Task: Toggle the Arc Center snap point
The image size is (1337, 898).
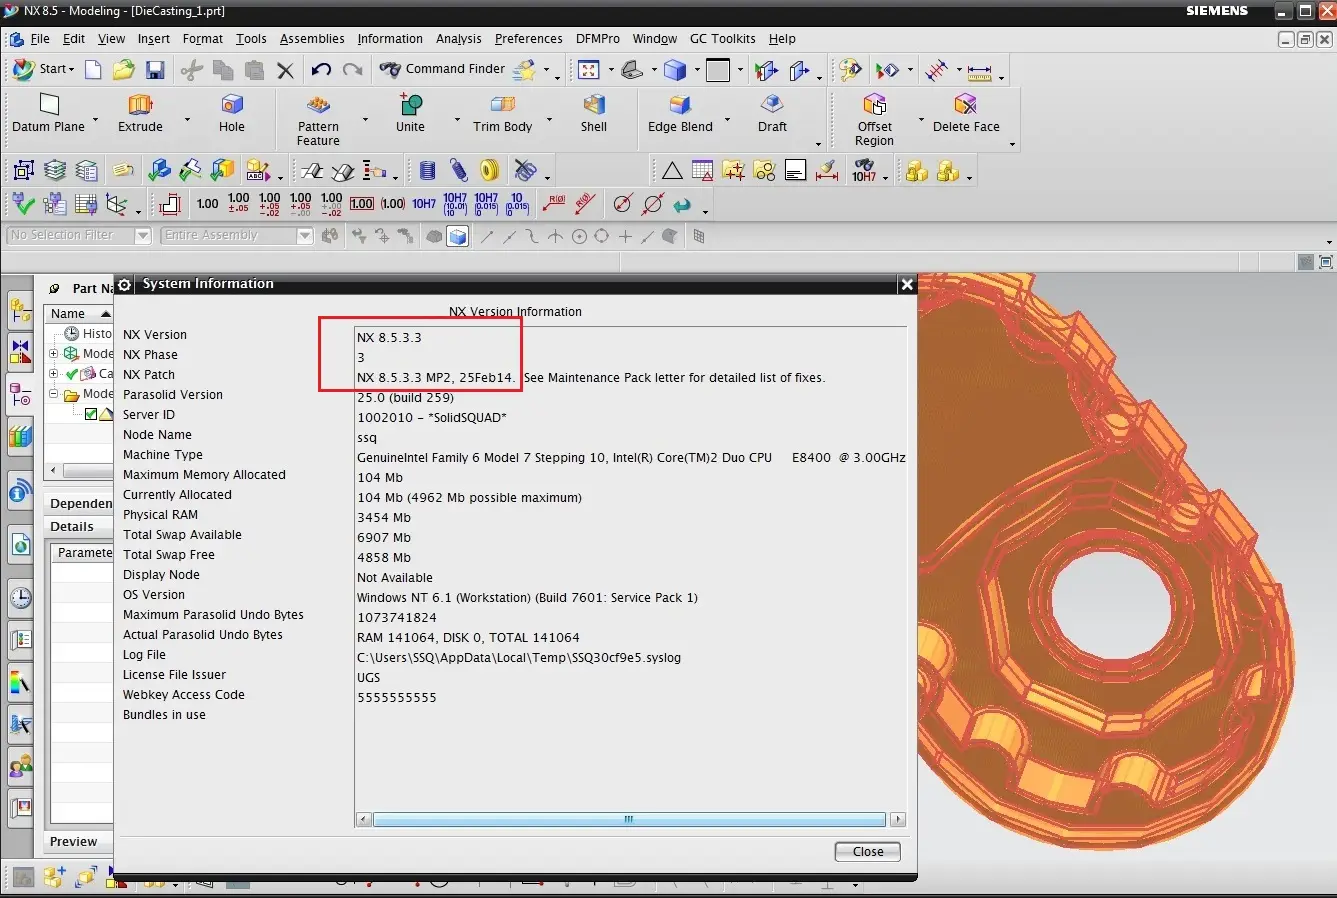Action: tap(579, 237)
